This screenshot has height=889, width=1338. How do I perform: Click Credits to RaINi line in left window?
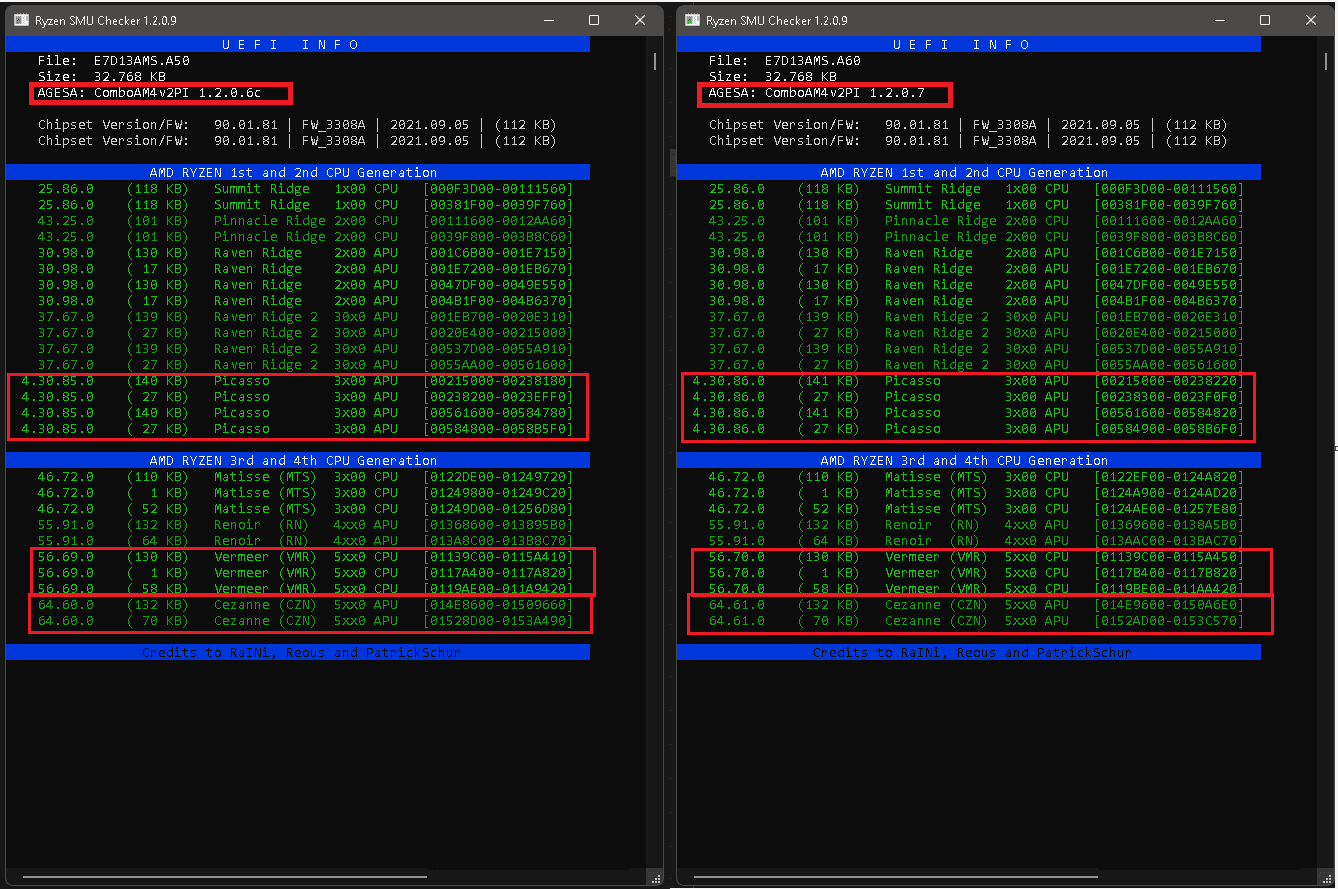[298, 653]
